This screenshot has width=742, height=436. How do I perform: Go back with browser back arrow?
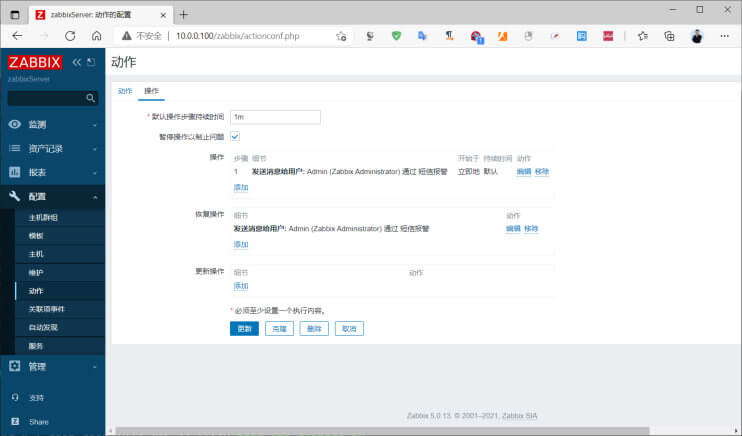tap(17, 36)
